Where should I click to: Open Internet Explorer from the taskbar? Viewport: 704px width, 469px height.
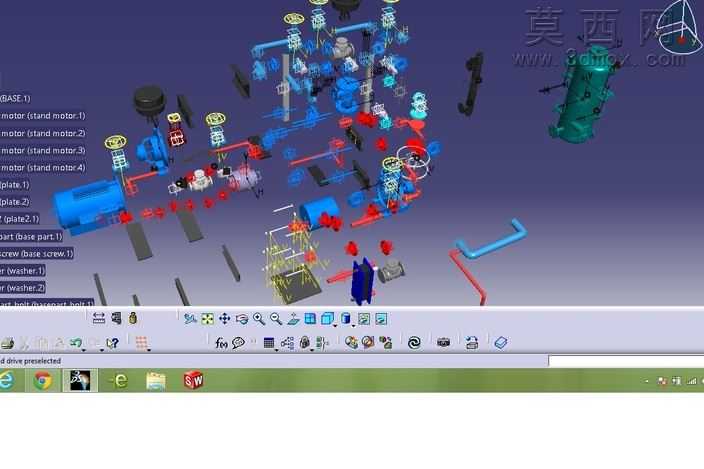click(x=7, y=381)
